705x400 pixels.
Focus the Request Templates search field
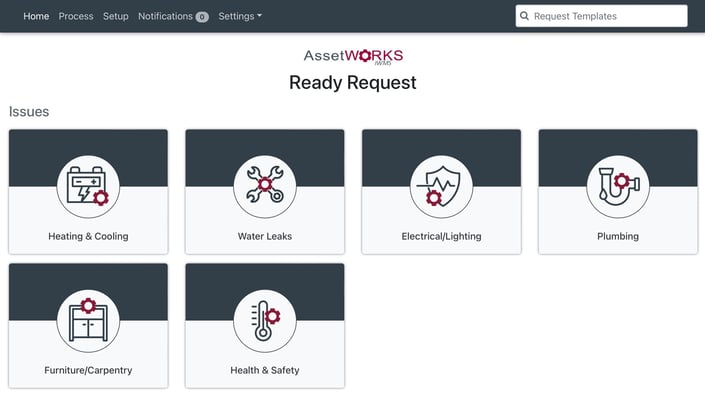[601, 16]
